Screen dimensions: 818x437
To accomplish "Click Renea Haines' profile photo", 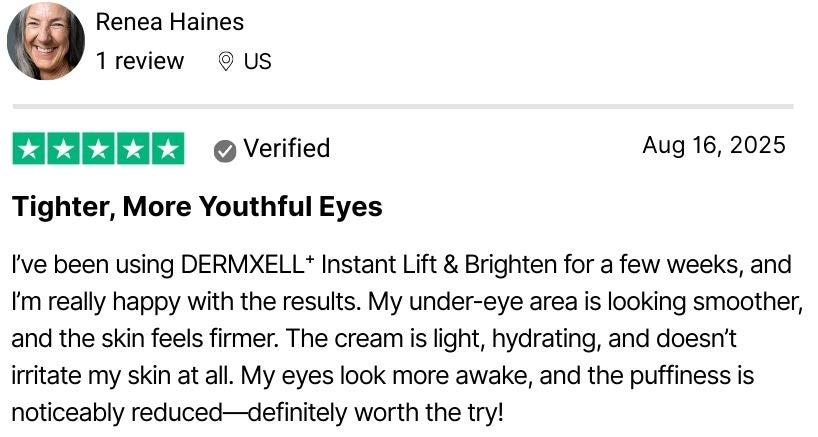I will pos(45,41).
